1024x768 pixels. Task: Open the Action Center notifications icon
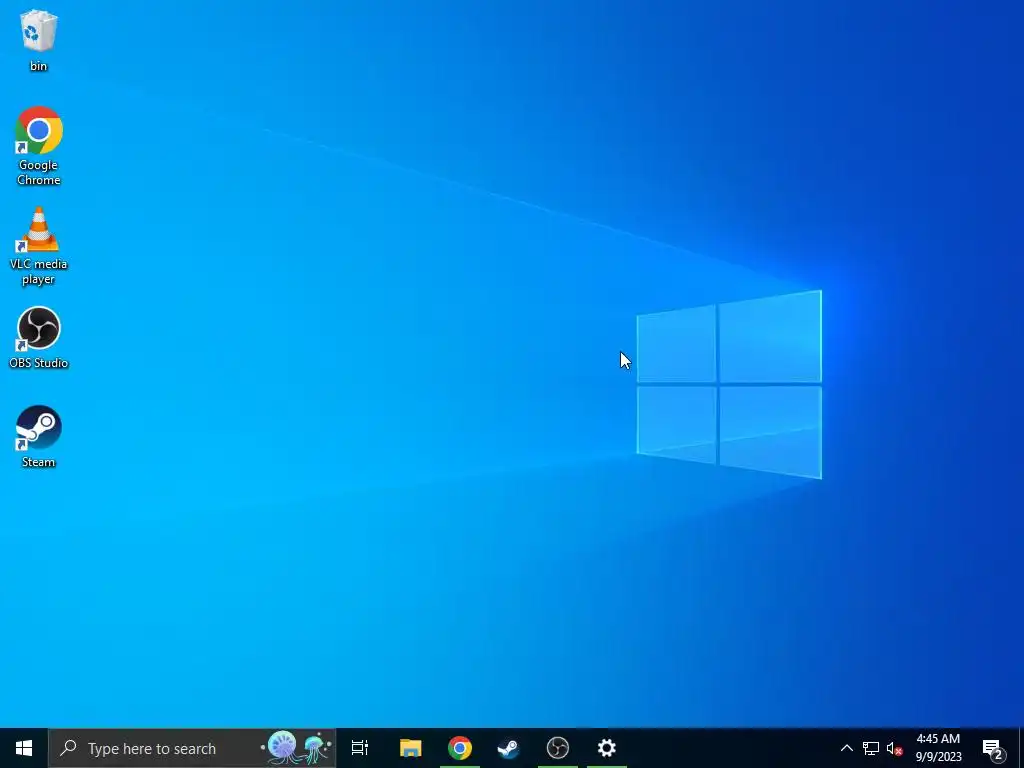[x=993, y=748]
